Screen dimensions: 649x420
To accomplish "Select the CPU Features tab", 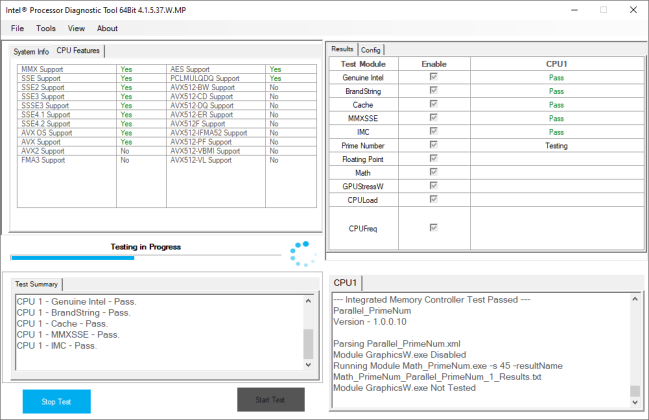I will 78,50.
